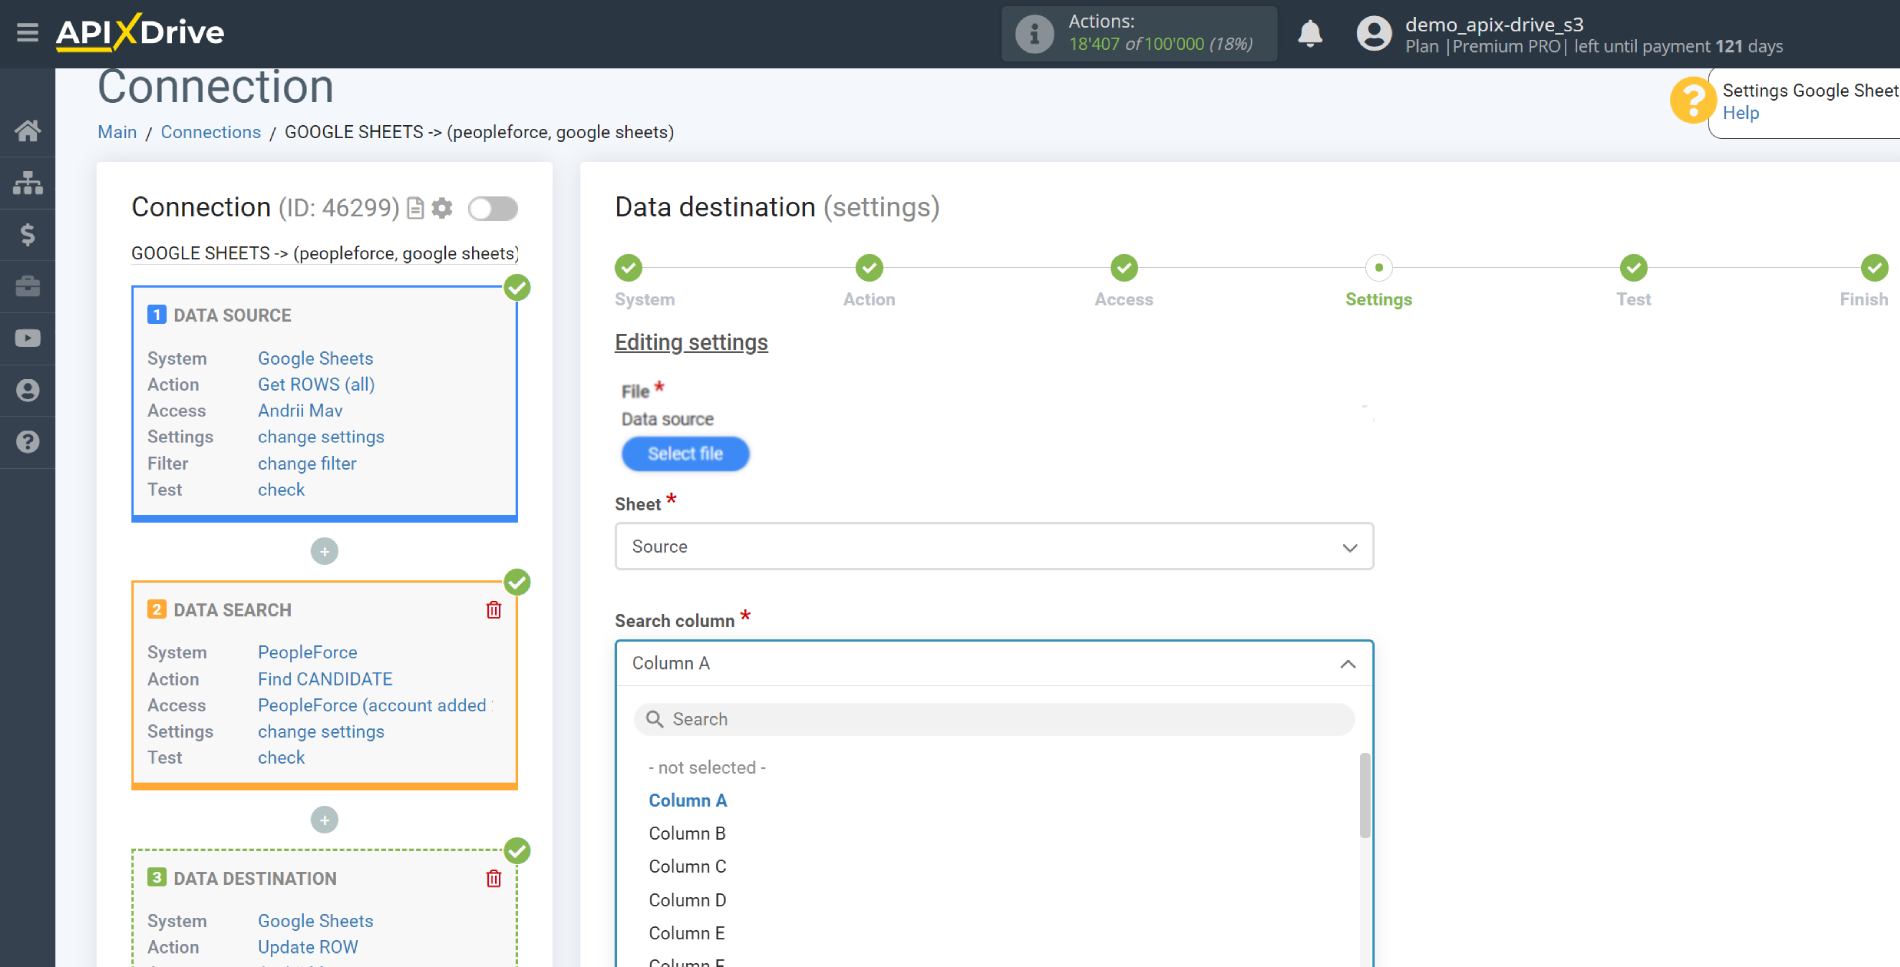Go to the Action step

pyautogui.click(x=869, y=268)
